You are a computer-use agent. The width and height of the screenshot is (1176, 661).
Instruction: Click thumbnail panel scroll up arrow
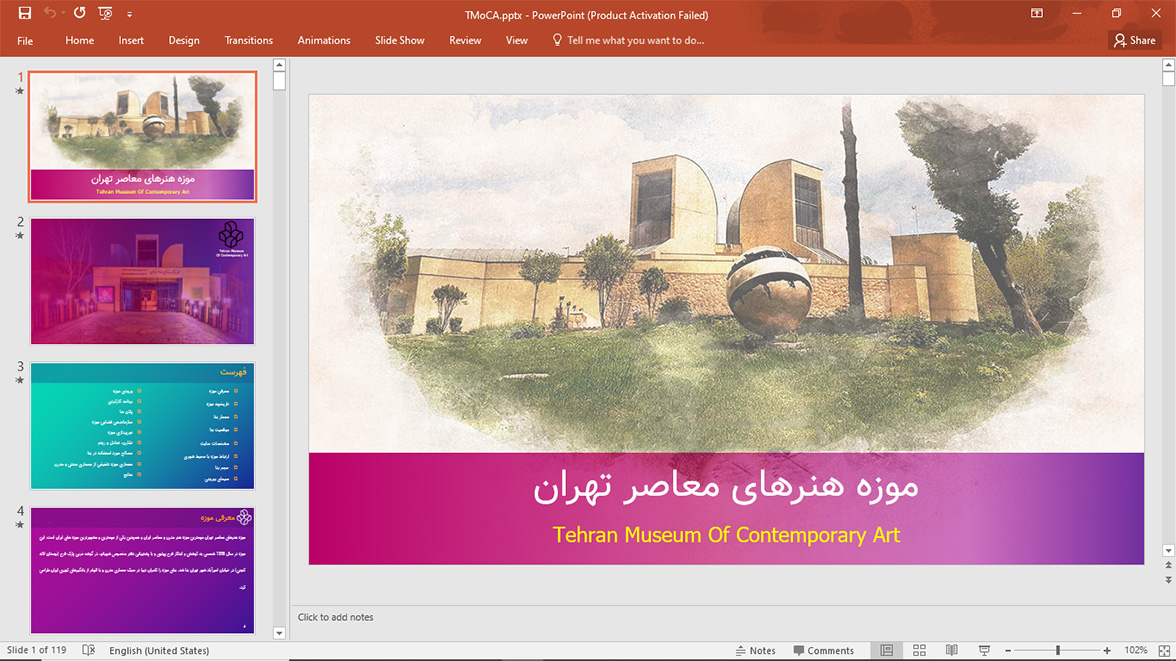(x=279, y=65)
